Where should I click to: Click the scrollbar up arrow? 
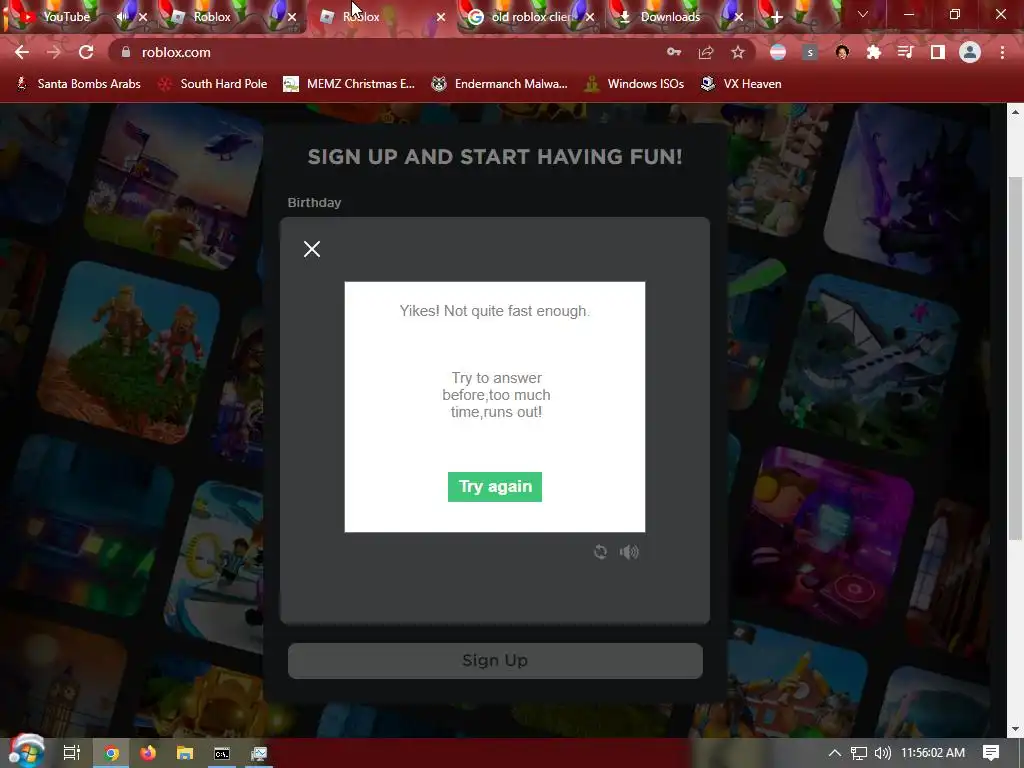[1015, 112]
